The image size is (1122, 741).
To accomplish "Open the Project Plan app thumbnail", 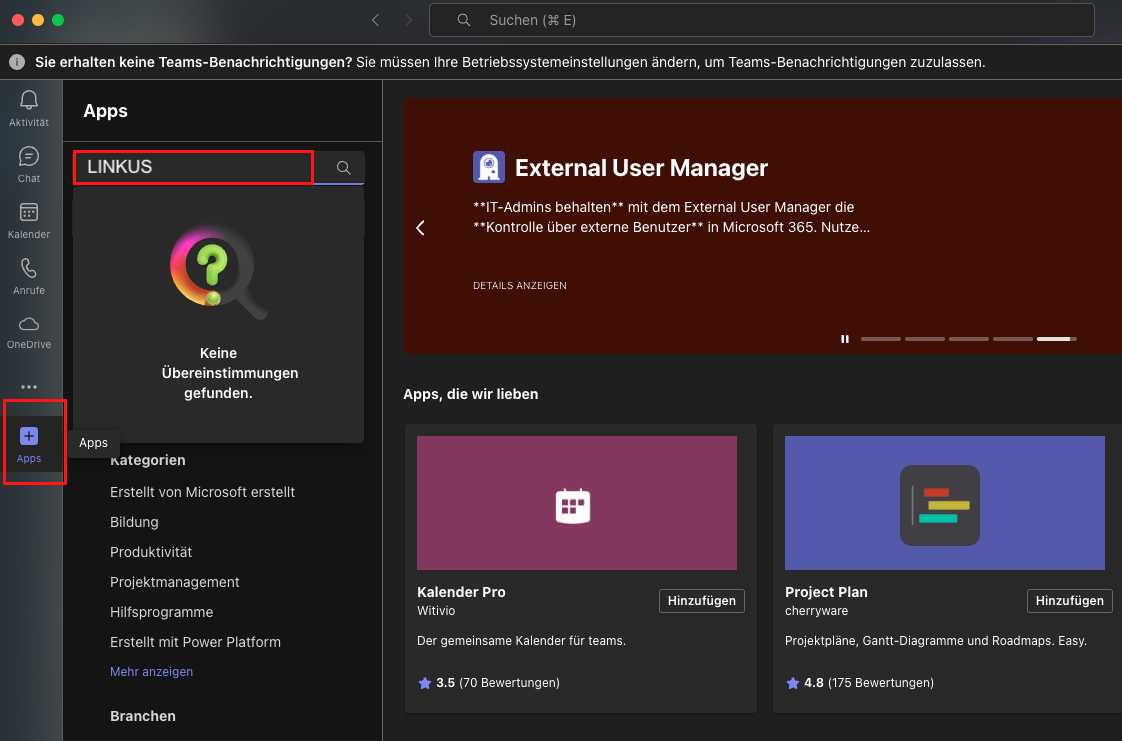I will (x=944, y=503).
